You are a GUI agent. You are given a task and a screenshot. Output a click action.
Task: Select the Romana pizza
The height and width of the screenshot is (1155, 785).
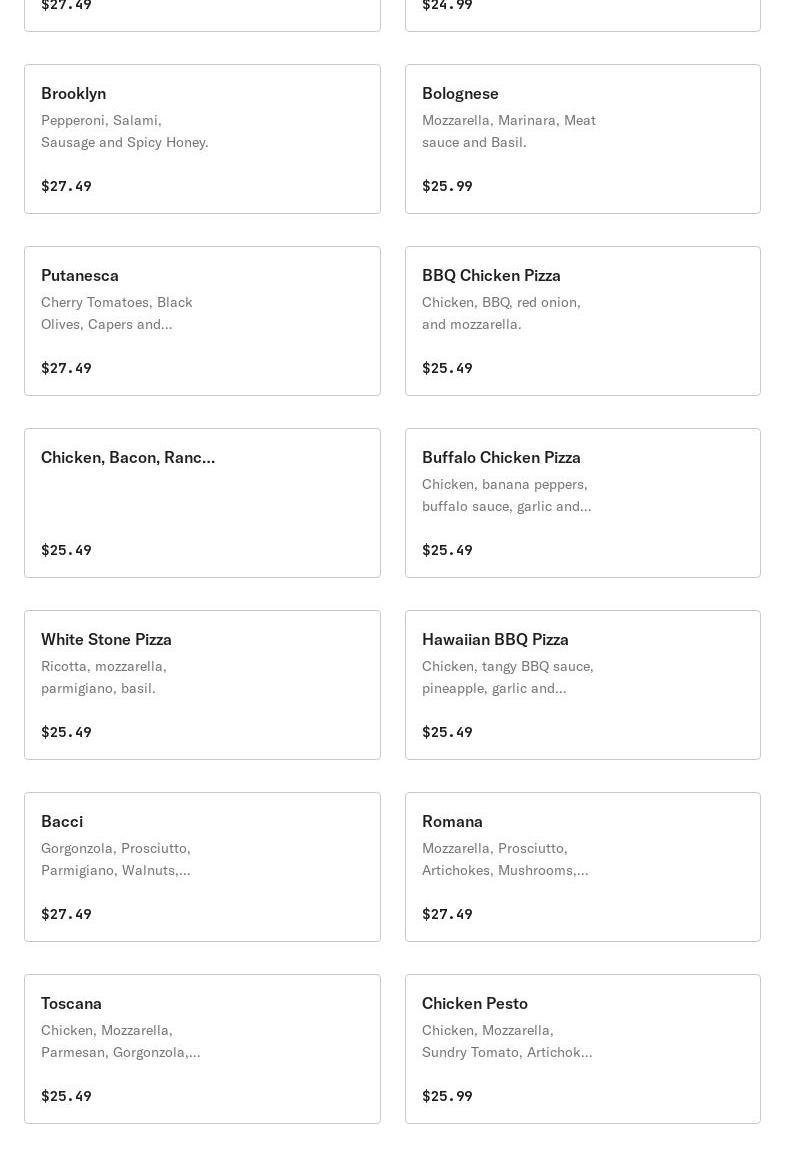point(582,867)
